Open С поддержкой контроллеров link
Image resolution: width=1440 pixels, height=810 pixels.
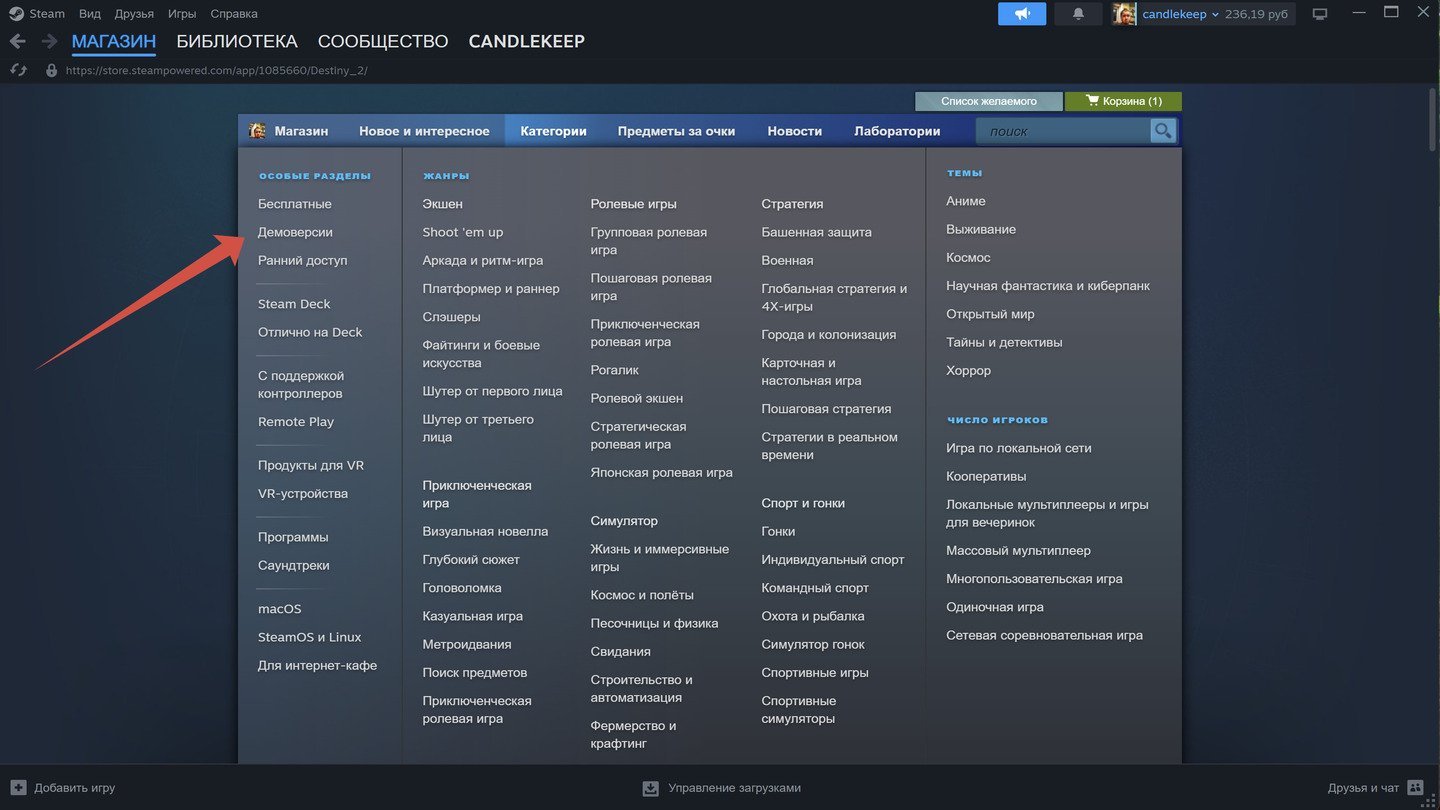(301, 385)
